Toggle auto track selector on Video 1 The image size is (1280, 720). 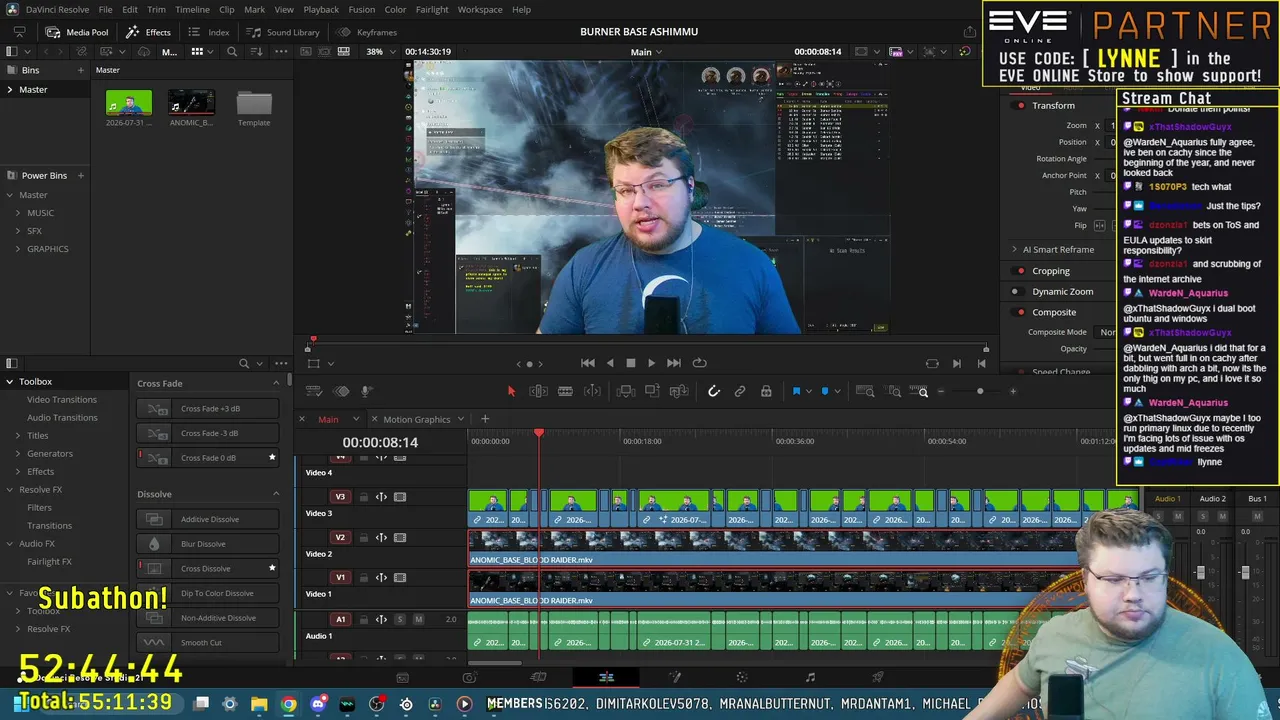(381, 578)
